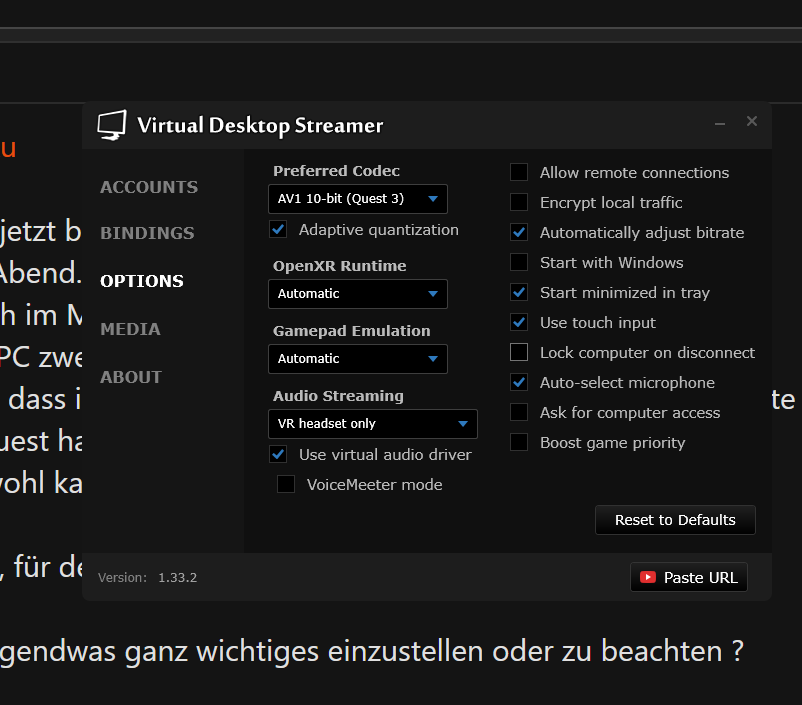Minimize the Virtual Desktop Streamer window
Image resolution: width=802 pixels, height=705 pixels.
720,123
